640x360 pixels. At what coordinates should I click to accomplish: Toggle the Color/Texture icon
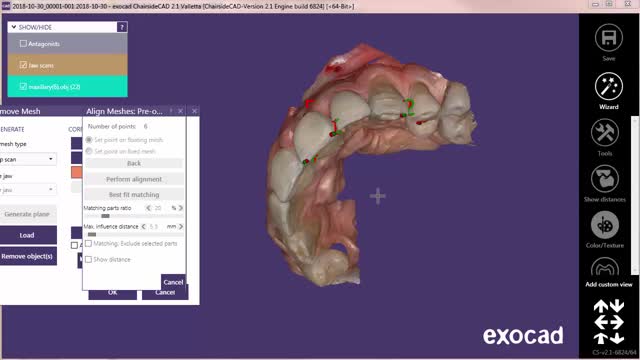click(x=604, y=225)
